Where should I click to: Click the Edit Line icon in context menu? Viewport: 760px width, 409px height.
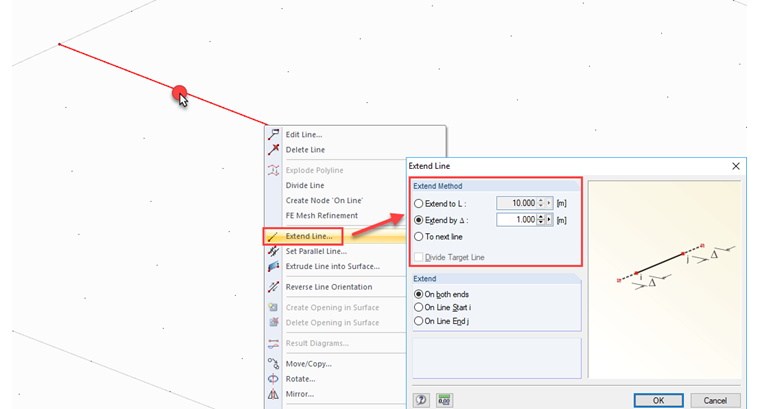pyautogui.click(x=273, y=134)
